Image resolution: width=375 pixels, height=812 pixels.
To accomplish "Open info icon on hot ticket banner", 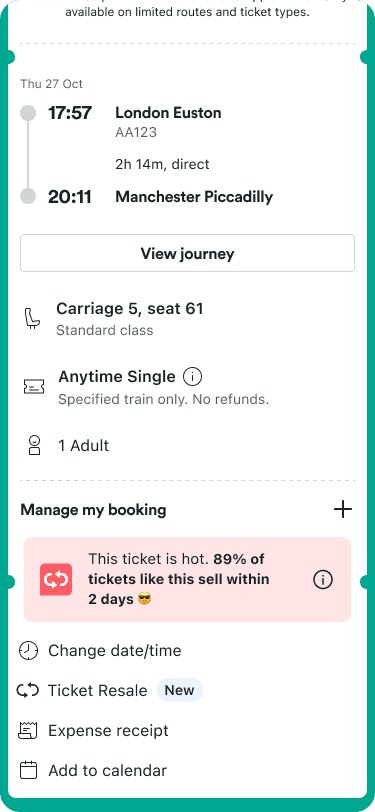I will click(323, 580).
